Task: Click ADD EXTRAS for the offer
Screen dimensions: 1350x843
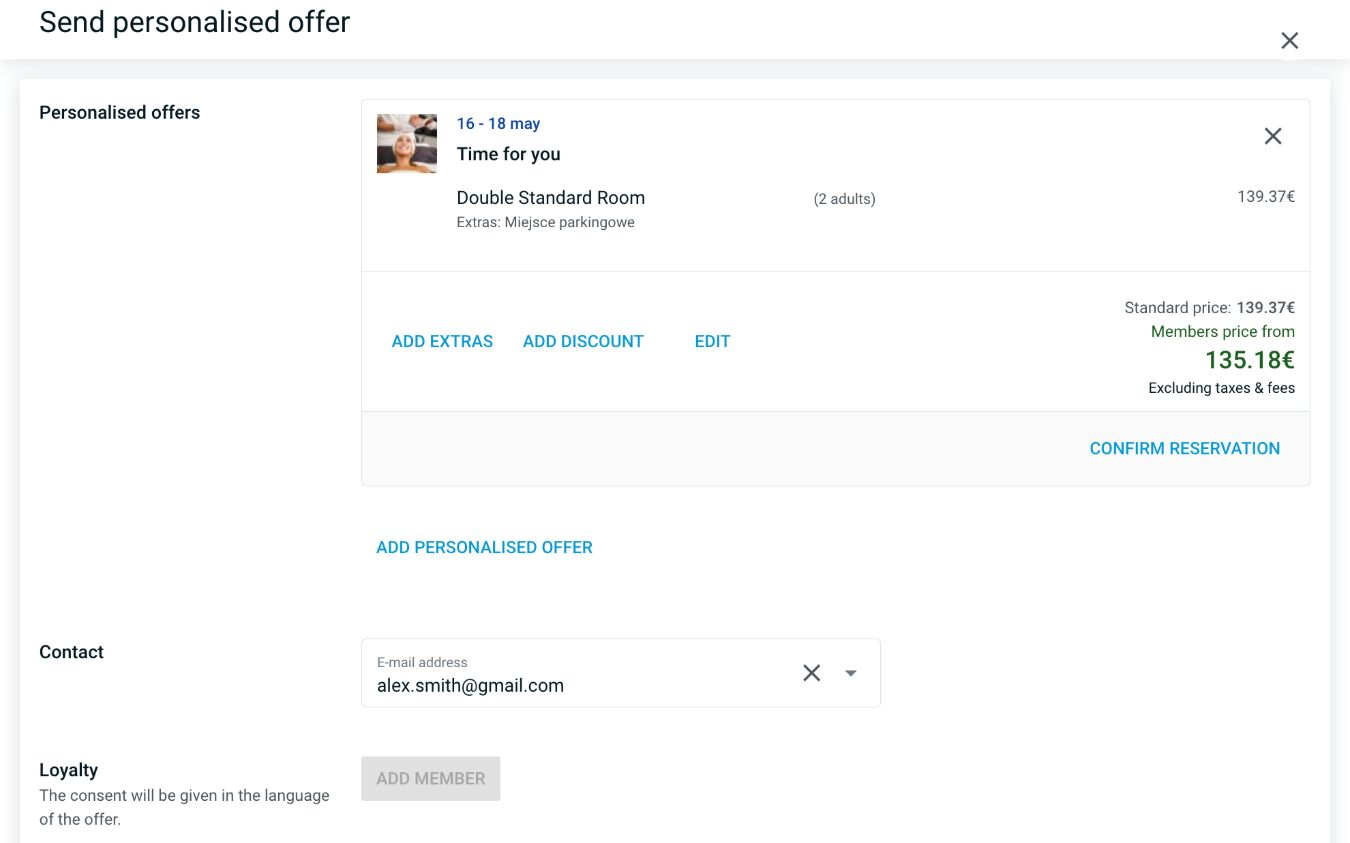Action: (x=442, y=341)
